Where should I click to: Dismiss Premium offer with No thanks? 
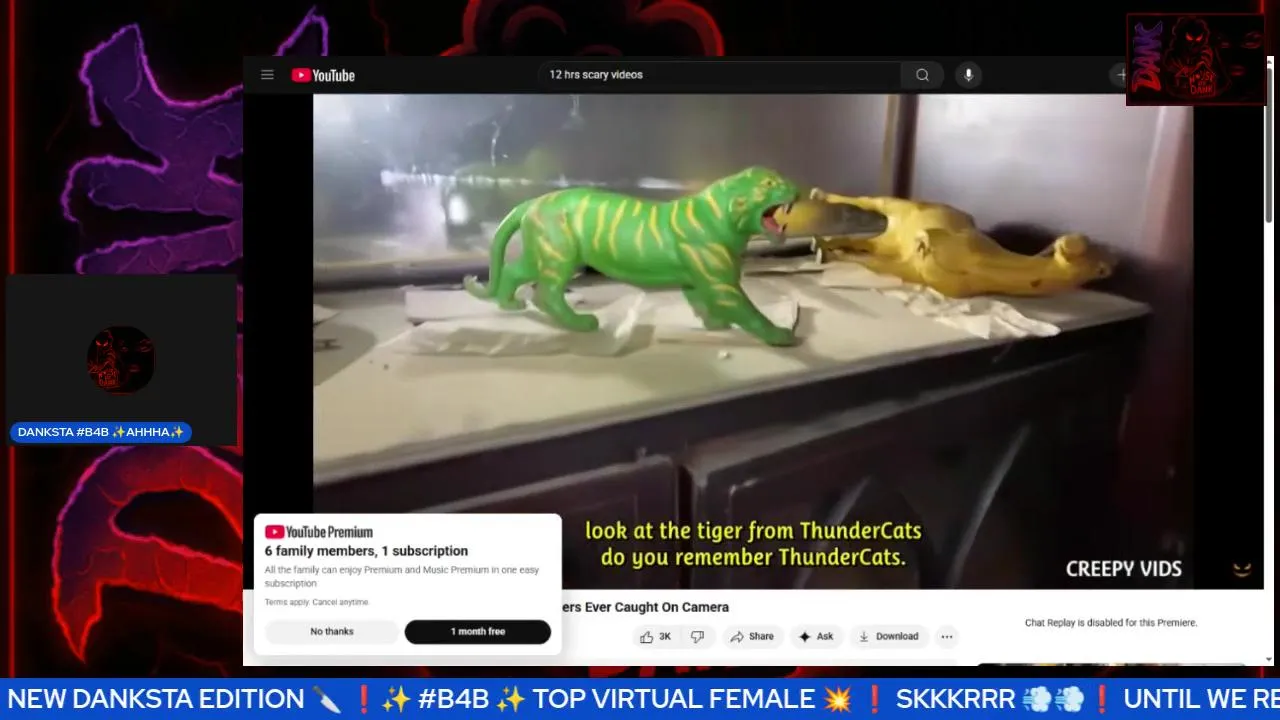332,632
